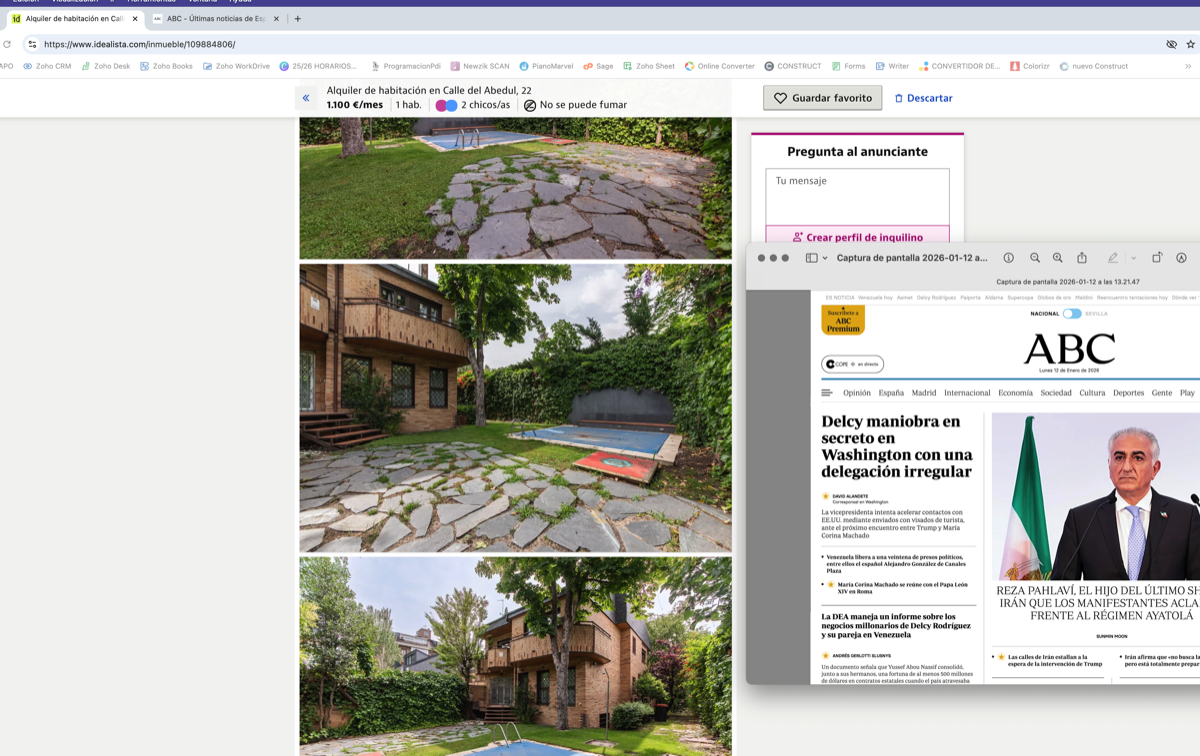Image resolution: width=1200 pixels, height=756 pixels.
Task: Toggle the Nacional/Sevilla edition switch
Action: pyautogui.click(x=1071, y=313)
